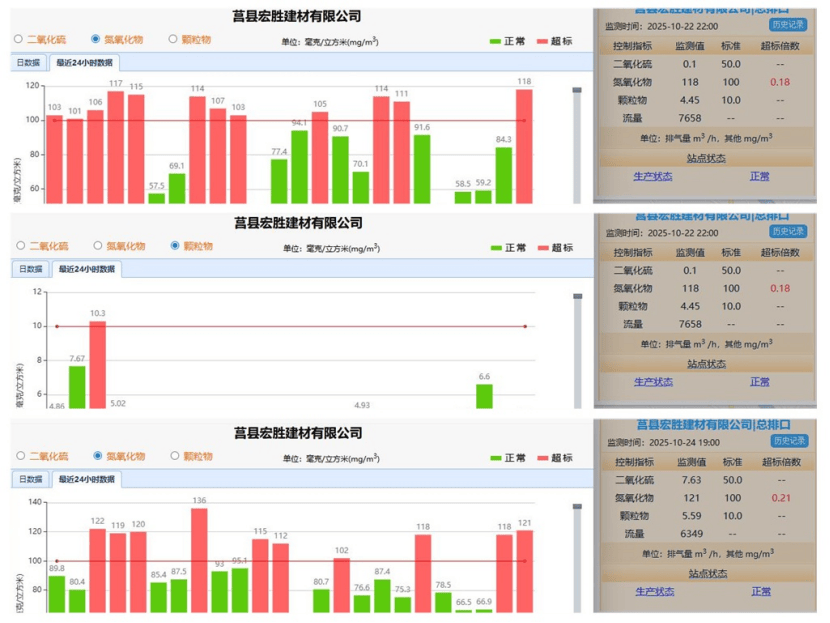Open 历史记录 in the 2025-10-24 19:00 panel

[789, 441]
